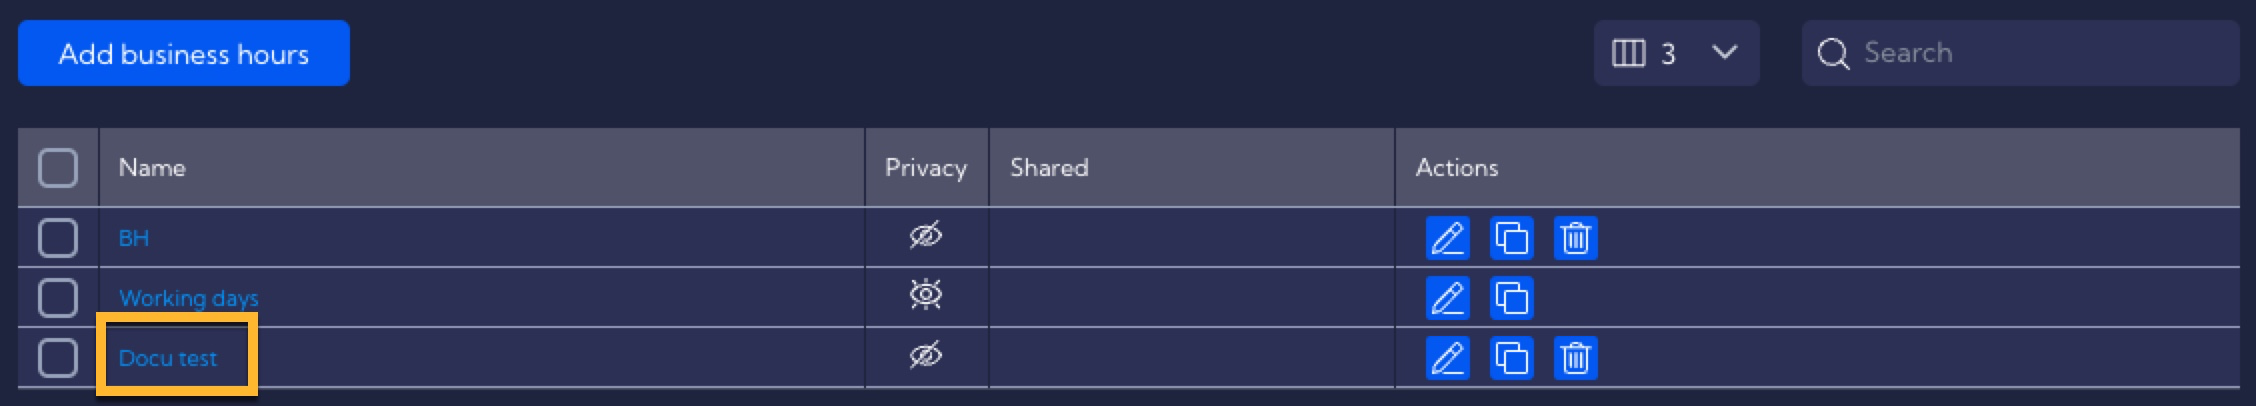Click the Working days privacy eye icon
The height and width of the screenshot is (406, 2256).
tap(926, 295)
